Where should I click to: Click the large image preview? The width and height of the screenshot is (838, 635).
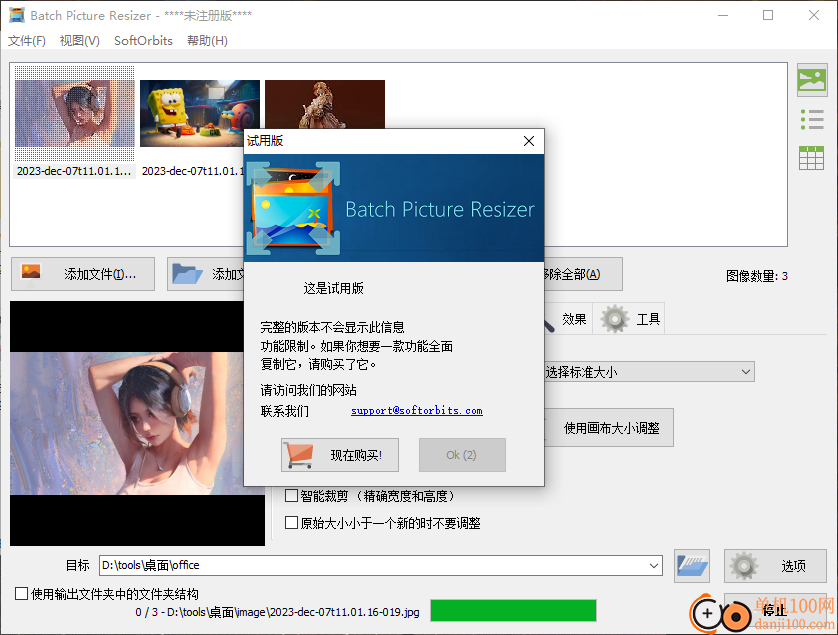137,423
